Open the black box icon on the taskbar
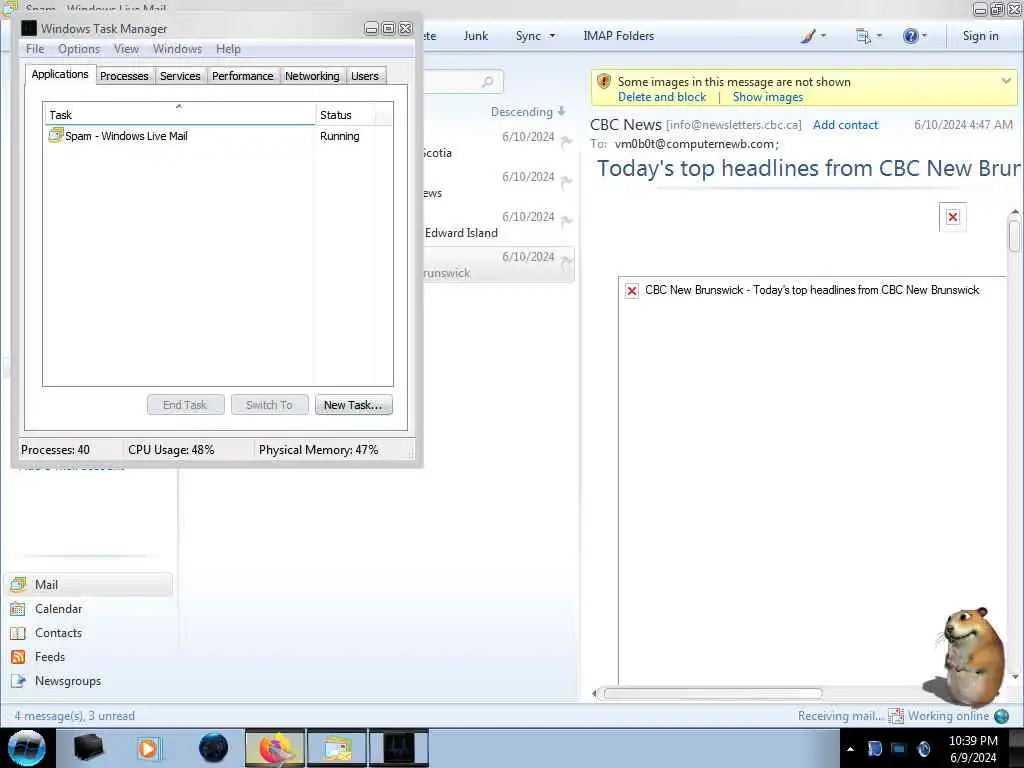Screen dimensions: 1024x768 [88, 748]
